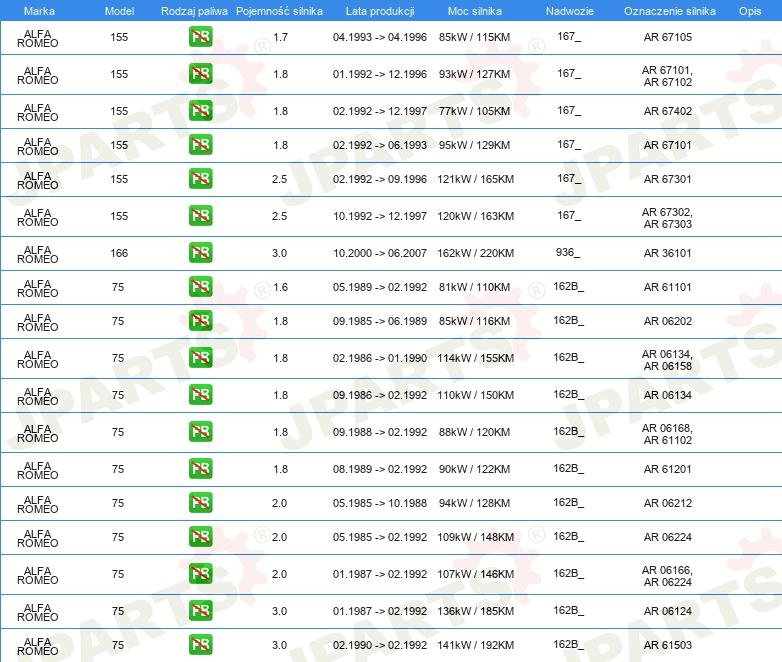782x662 pixels.
Task: Click fuel icon in AR 61101 row
Action: [x=200, y=287]
